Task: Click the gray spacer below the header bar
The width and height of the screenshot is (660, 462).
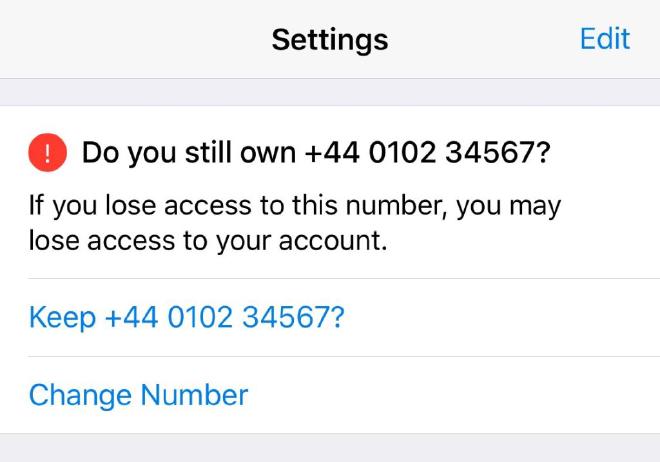Action: click(330, 92)
